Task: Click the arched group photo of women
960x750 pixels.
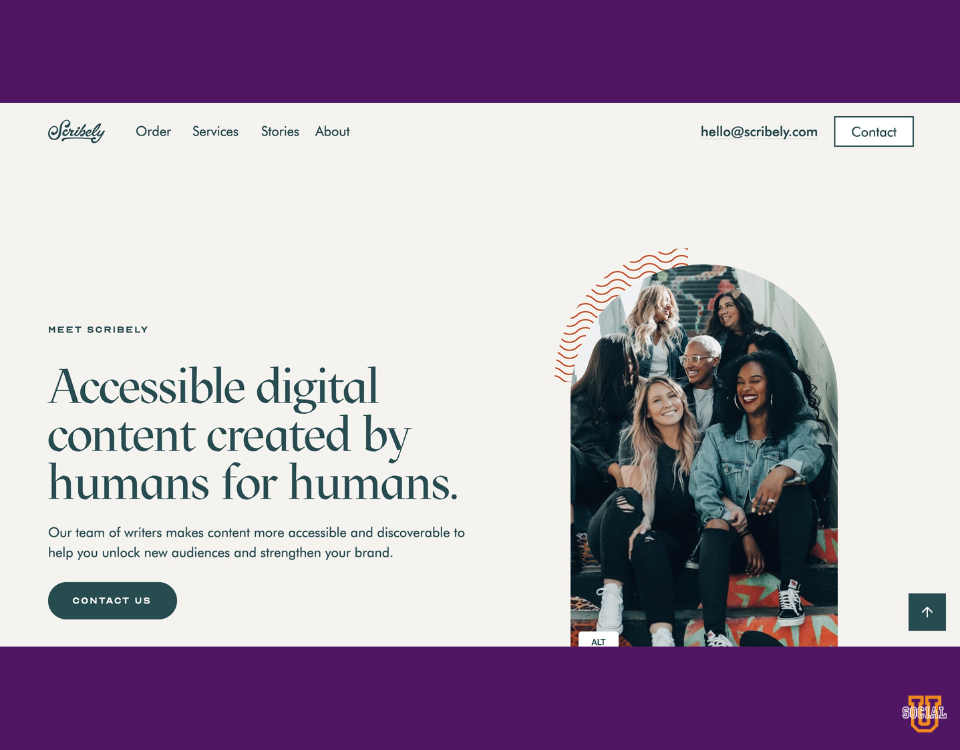Action: point(704,456)
